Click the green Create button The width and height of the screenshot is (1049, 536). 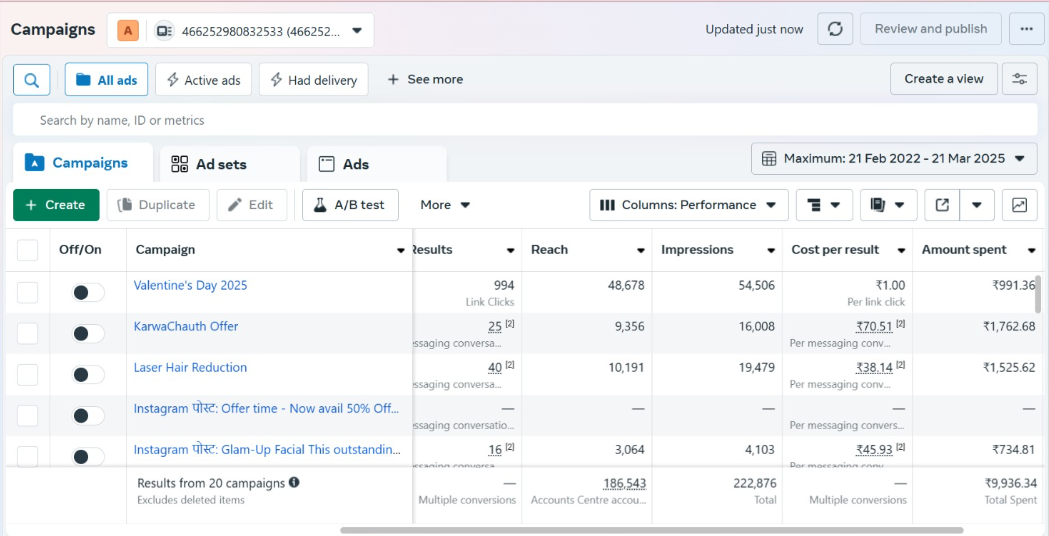point(56,205)
